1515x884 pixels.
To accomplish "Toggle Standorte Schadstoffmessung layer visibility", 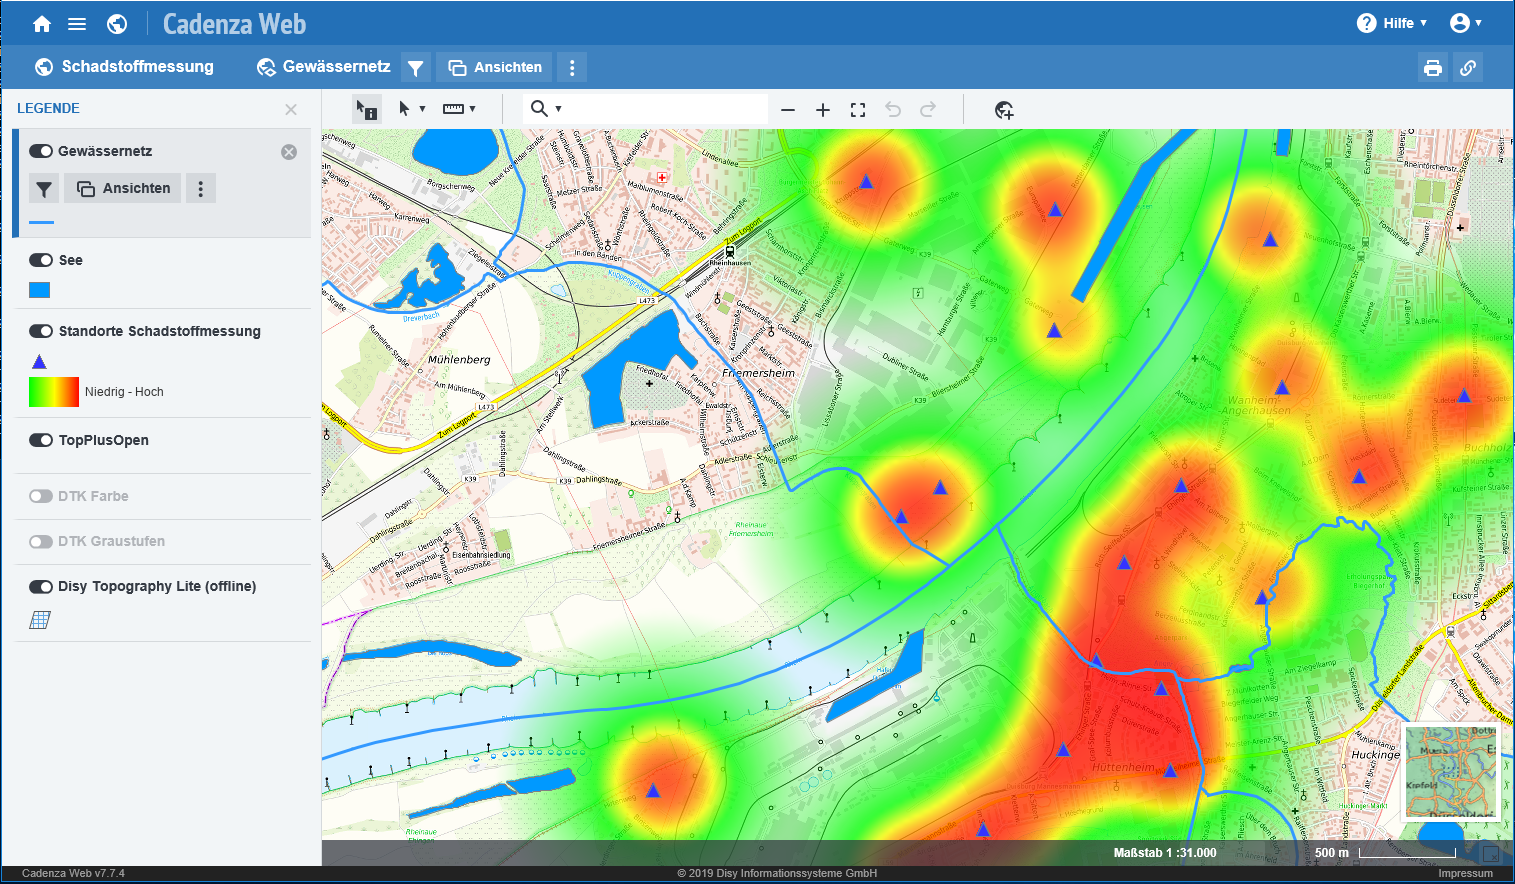I will tap(41, 331).
